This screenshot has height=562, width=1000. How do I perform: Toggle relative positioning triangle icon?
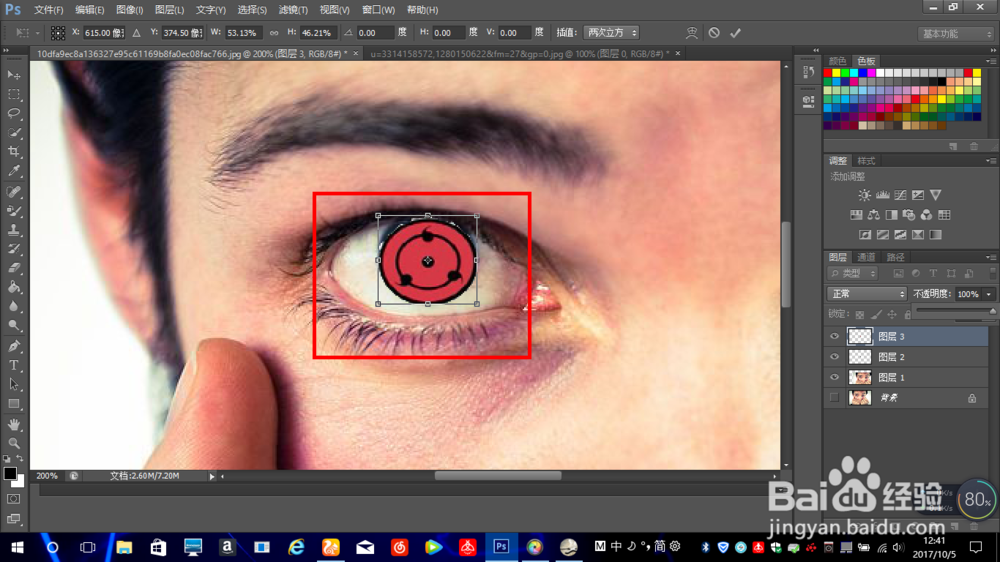coord(136,33)
